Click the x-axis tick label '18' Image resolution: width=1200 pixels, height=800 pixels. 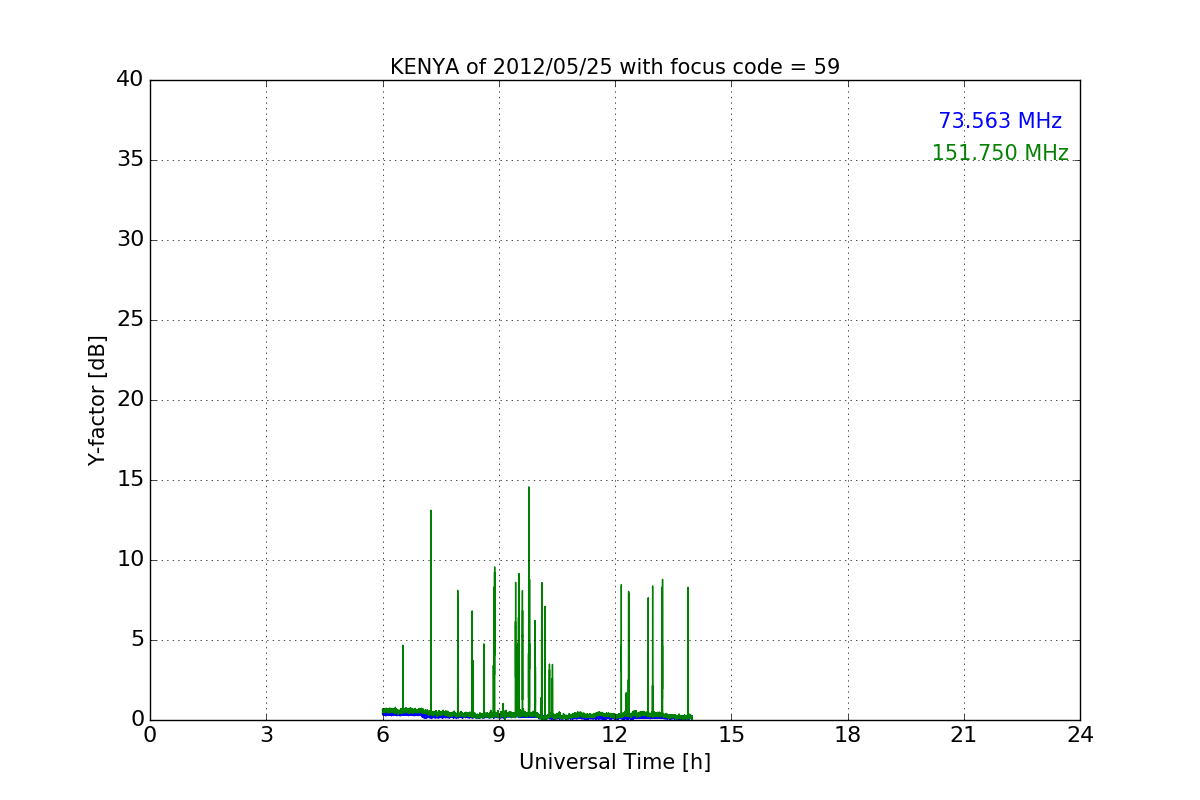tap(848, 735)
